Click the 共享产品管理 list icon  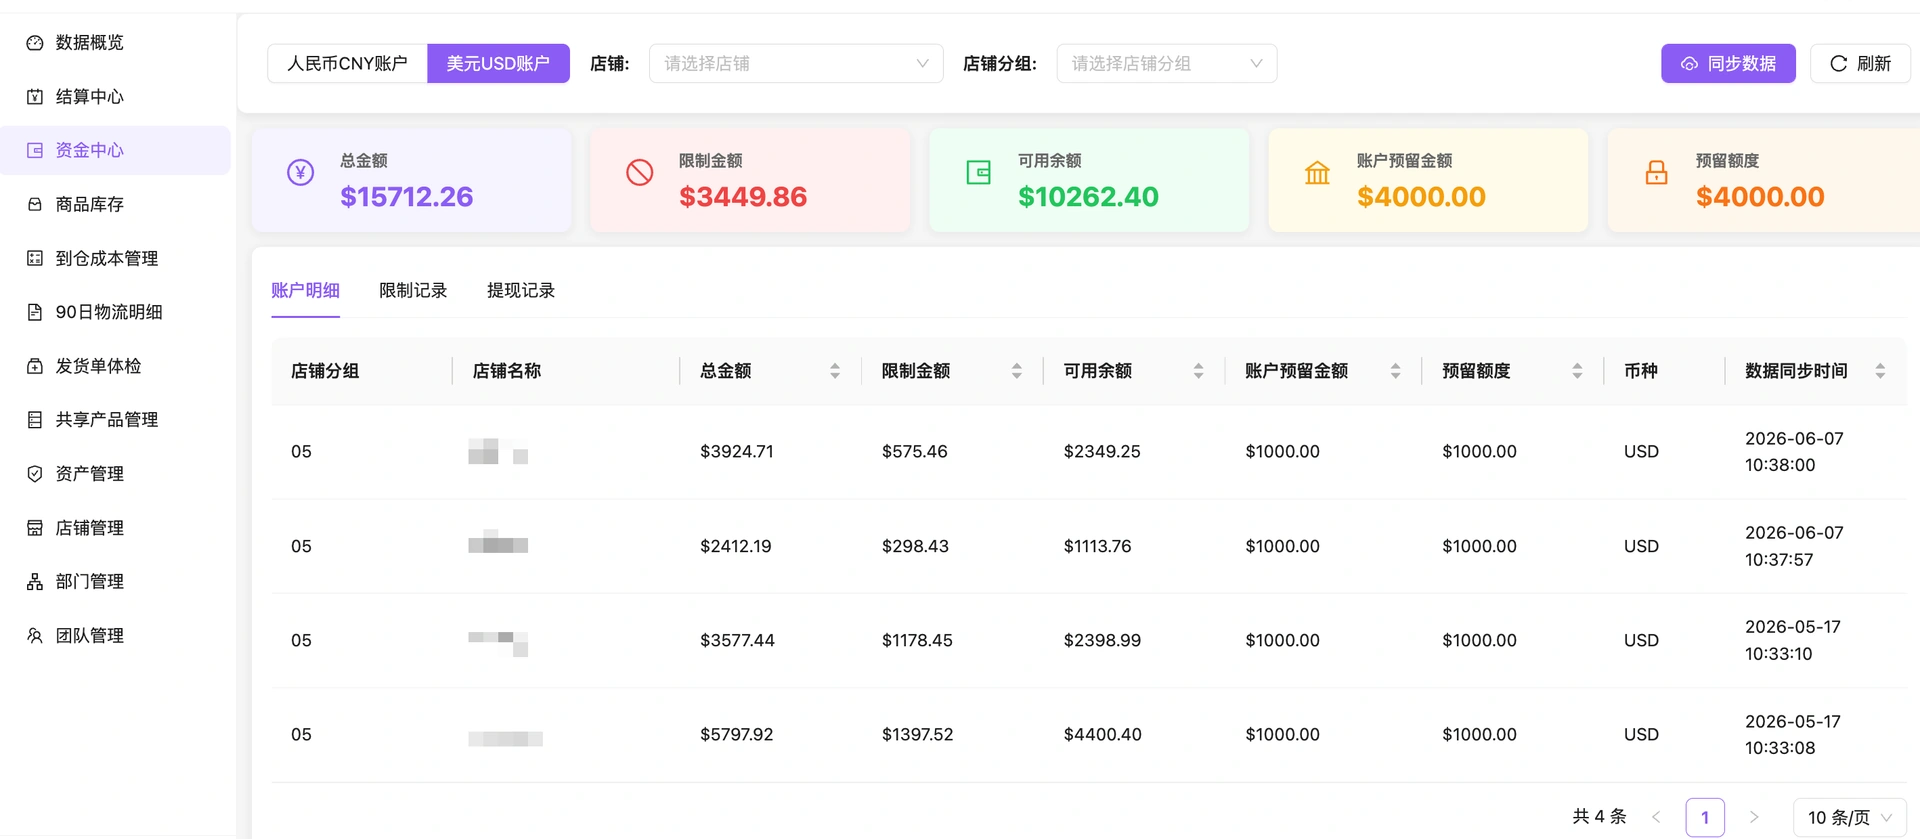click(35, 420)
